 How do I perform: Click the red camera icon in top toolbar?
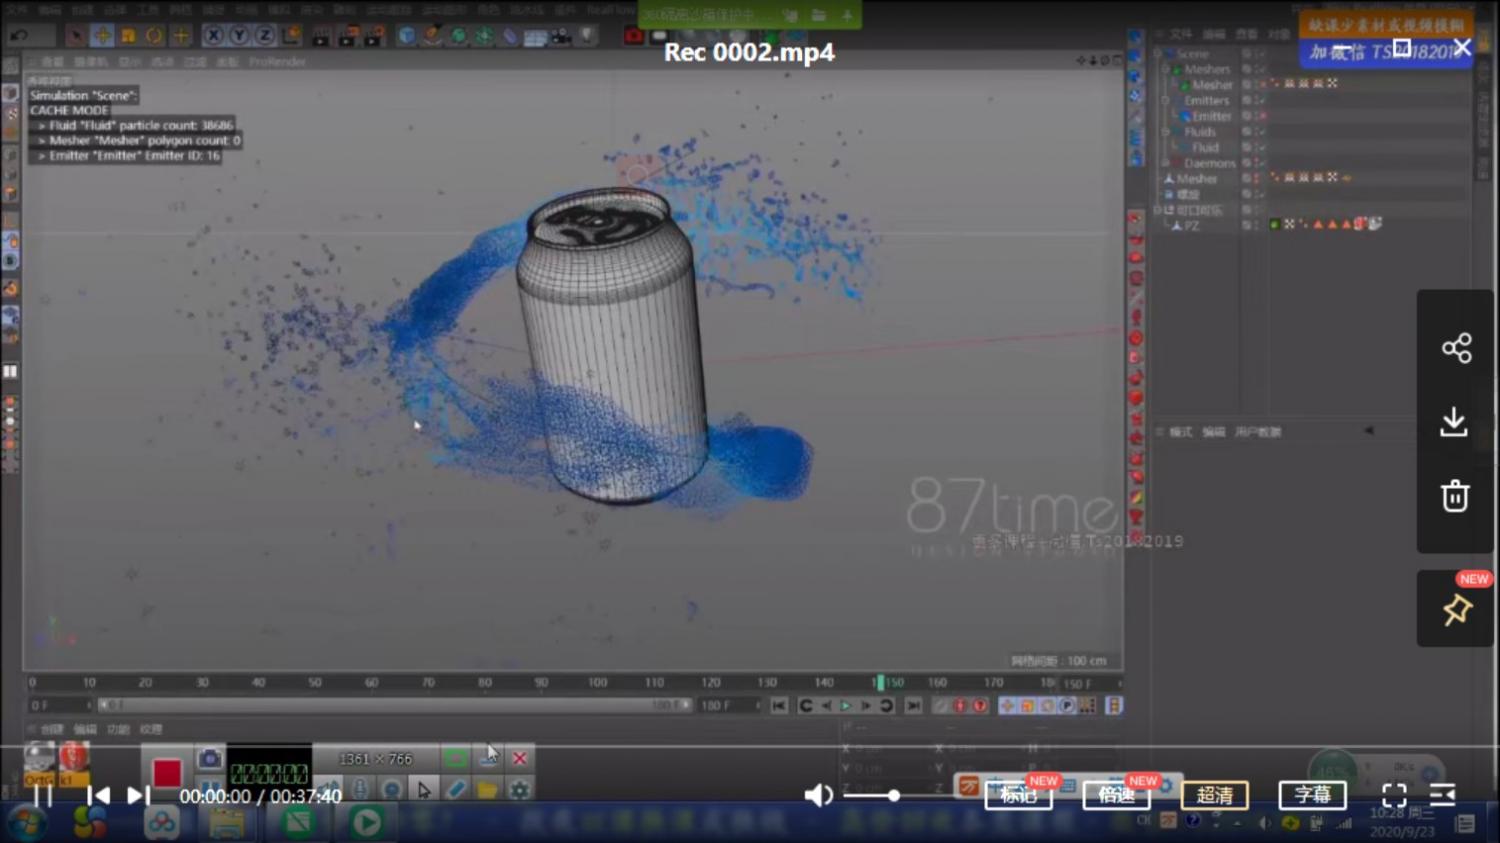pyautogui.click(x=633, y=36)
